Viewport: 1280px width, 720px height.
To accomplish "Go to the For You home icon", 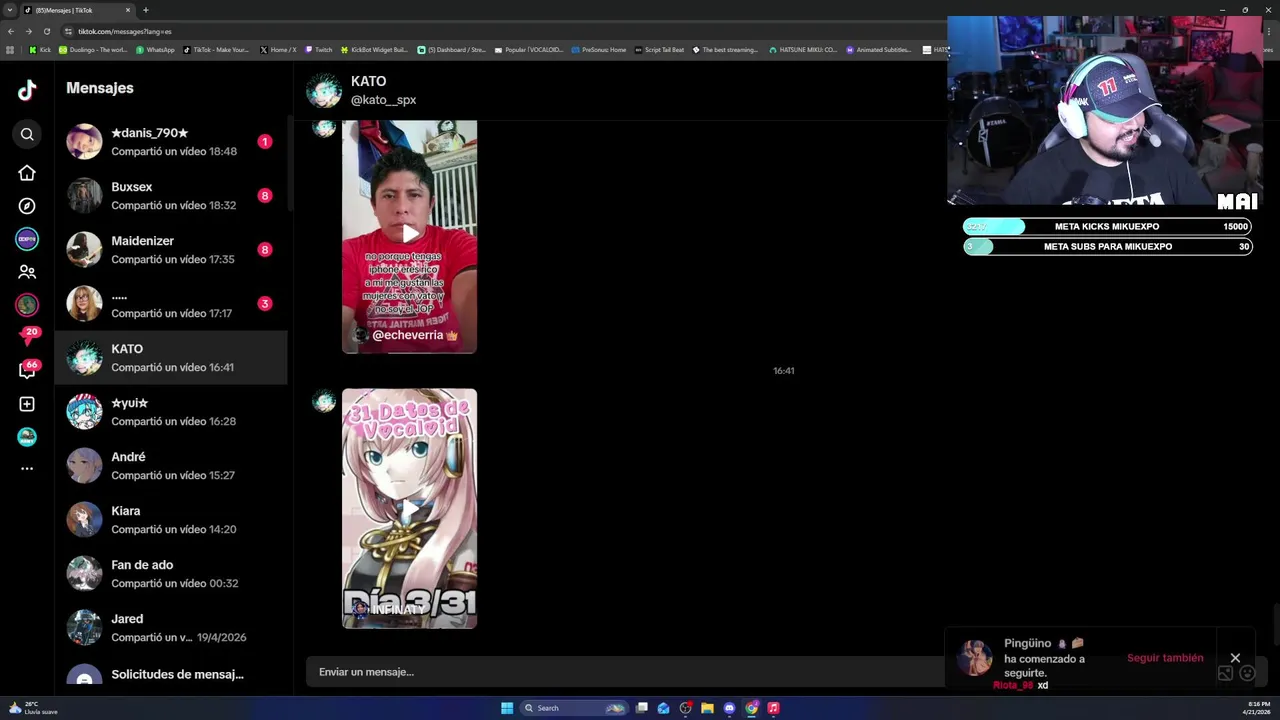I will point(27,173).
